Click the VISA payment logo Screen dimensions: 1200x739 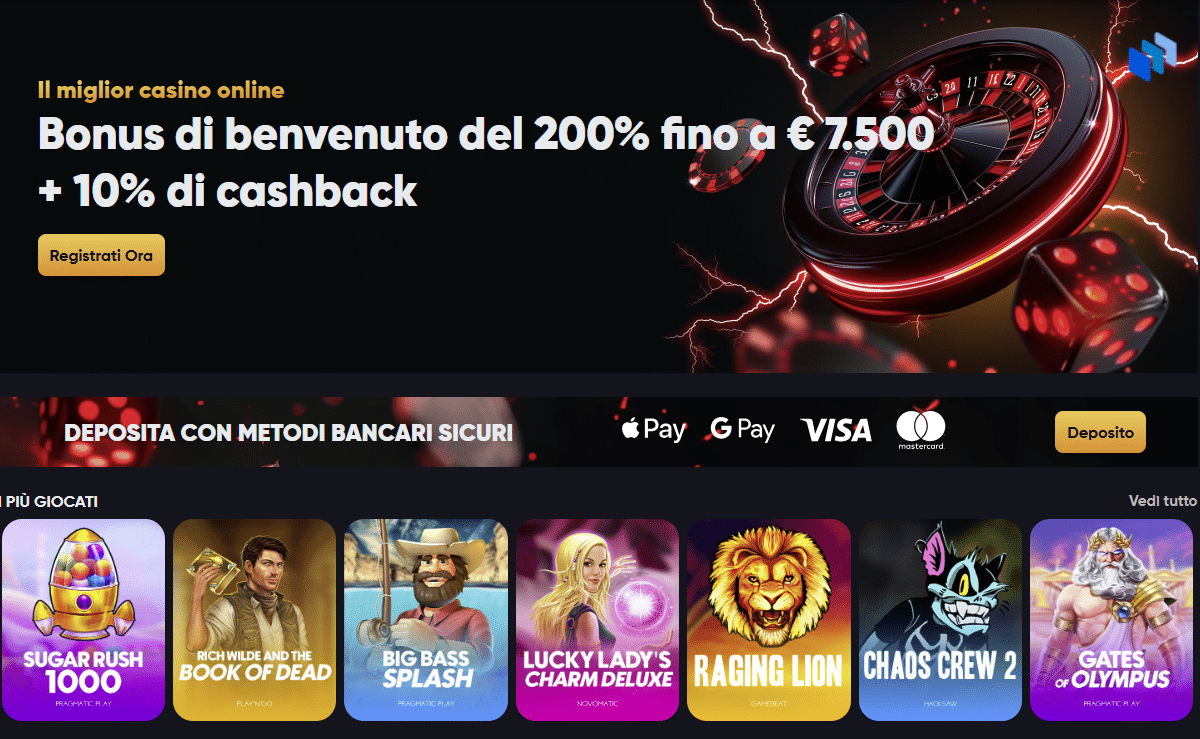point(836,431)
